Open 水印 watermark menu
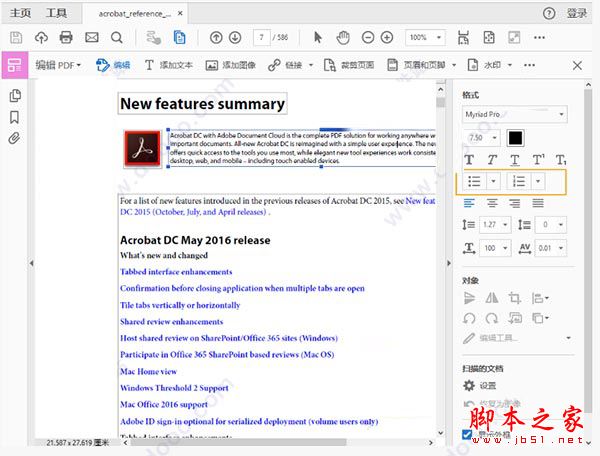The image size is (600, 456). point(490,65)
